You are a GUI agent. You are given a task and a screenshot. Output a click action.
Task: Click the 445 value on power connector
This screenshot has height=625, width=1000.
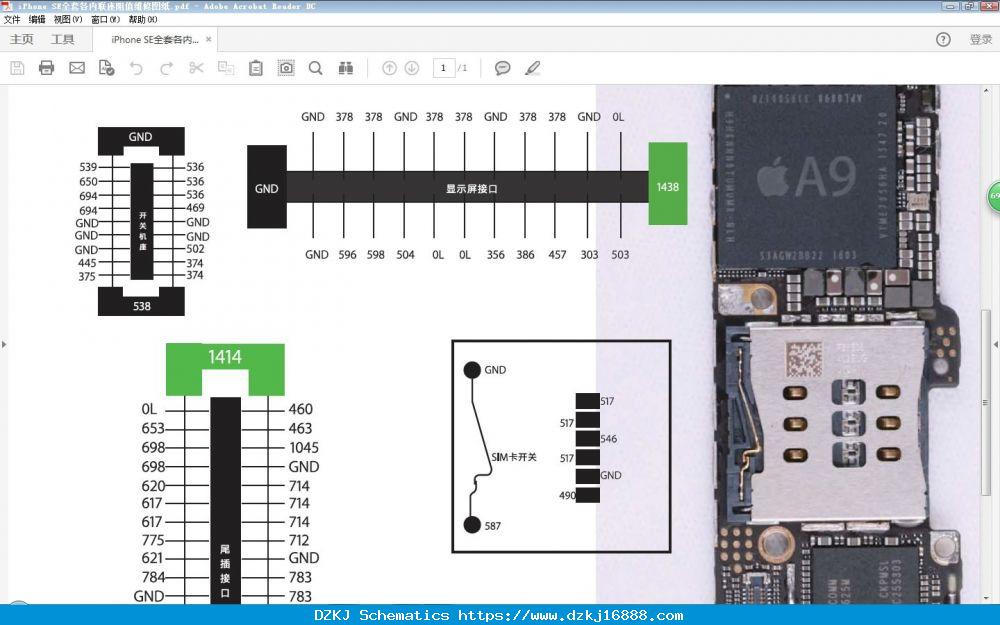[87, 263]
